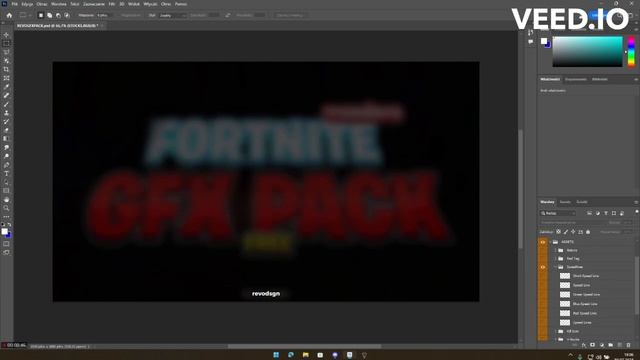Screen dimensions: 640x360
Task: Show the Red Tag group visibility box
Action: coord(543,258)
